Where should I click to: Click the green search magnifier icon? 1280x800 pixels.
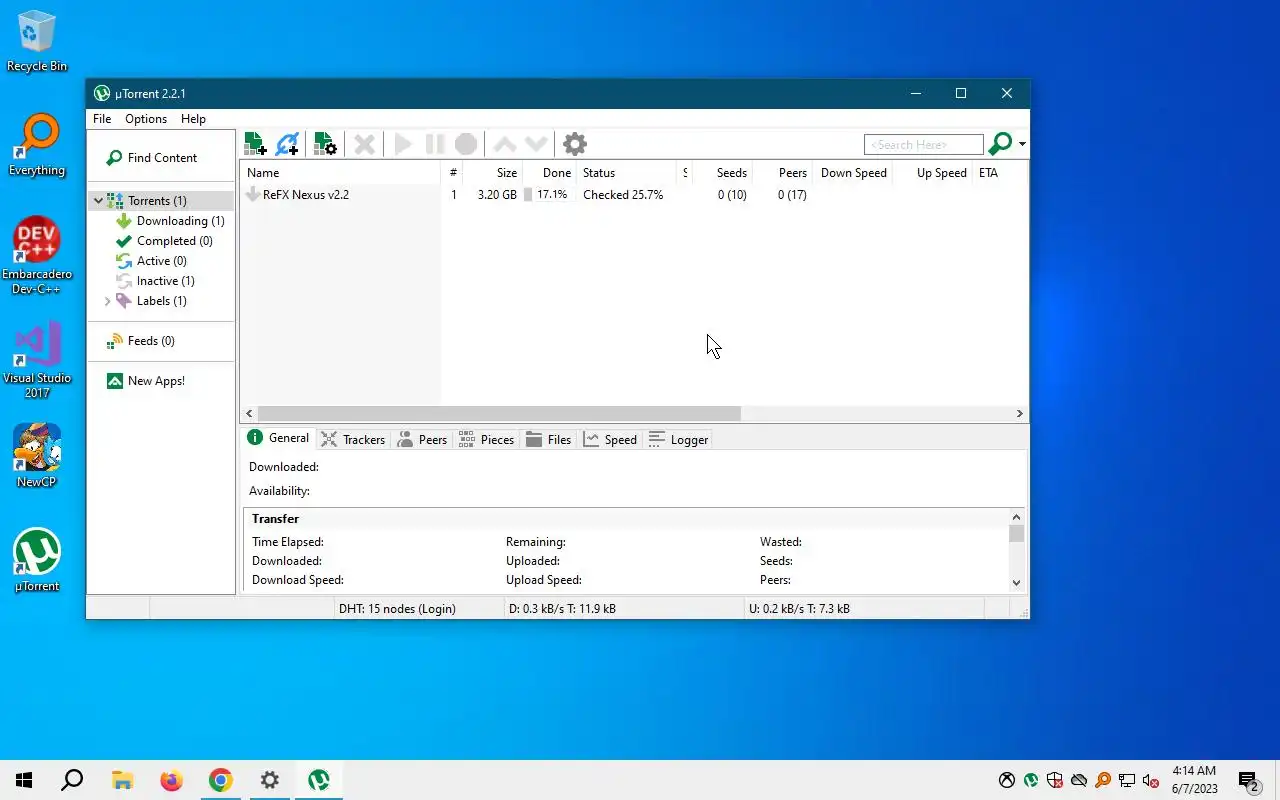pos(999,144)
